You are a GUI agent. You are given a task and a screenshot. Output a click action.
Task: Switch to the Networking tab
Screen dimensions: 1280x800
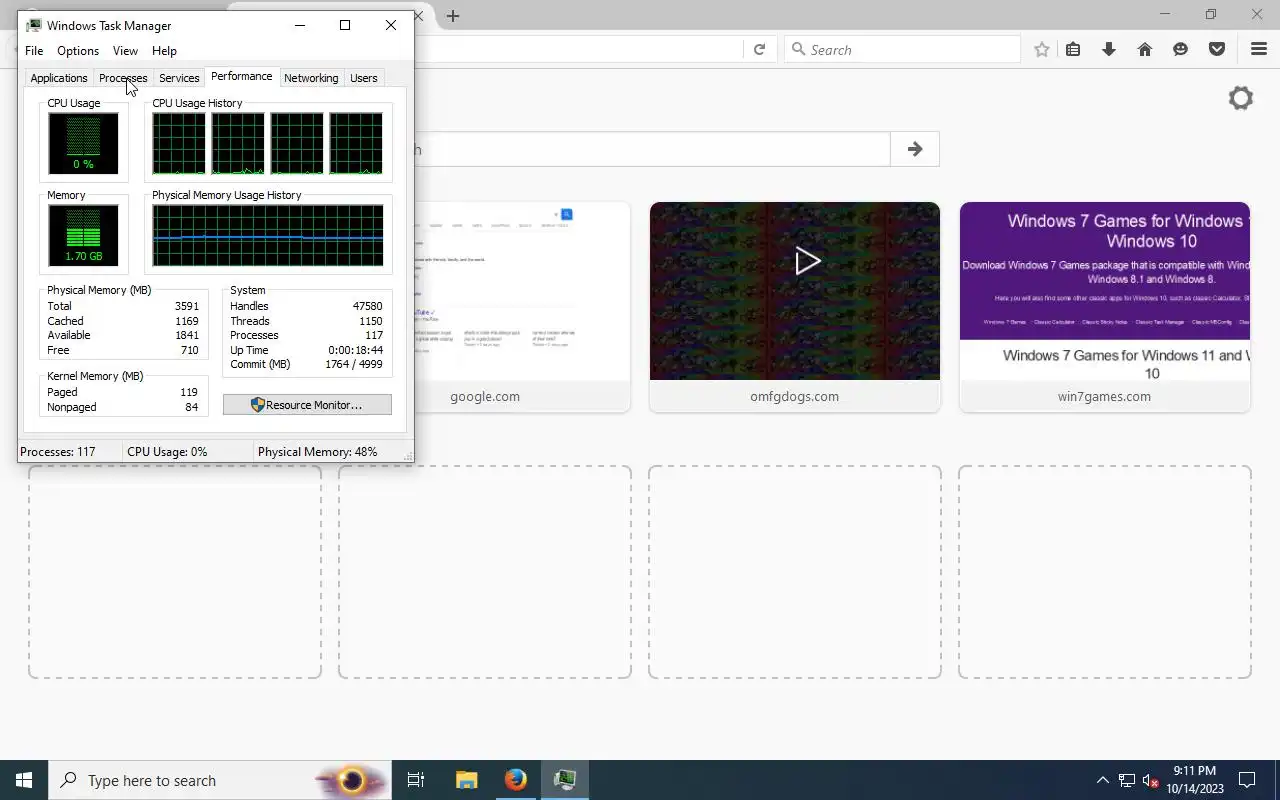coord(311,78)
